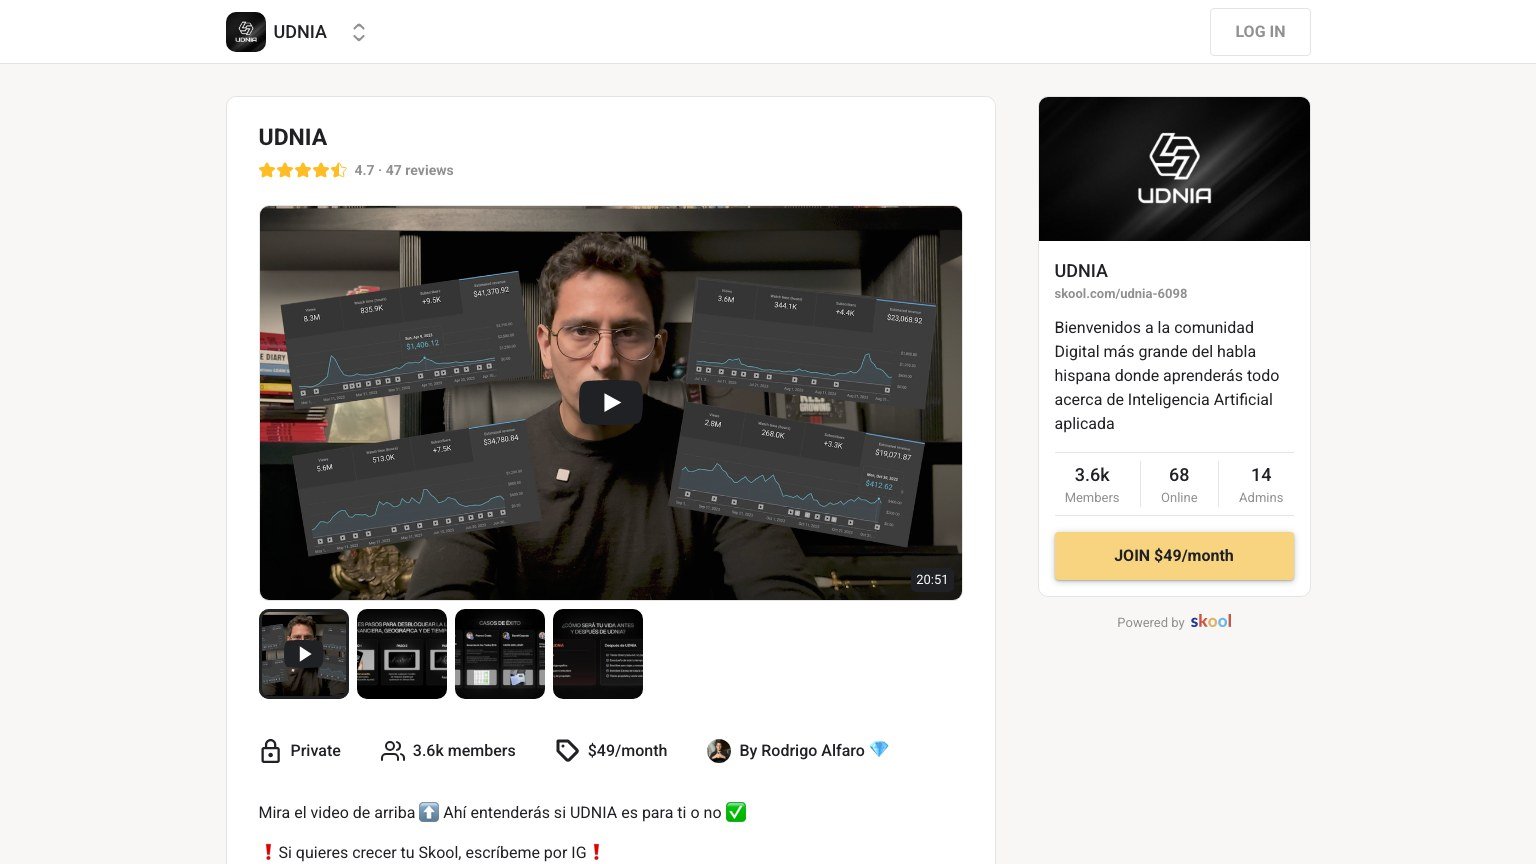Click the 'Private' label text
1536x864 pixels.
pos(315,751)
